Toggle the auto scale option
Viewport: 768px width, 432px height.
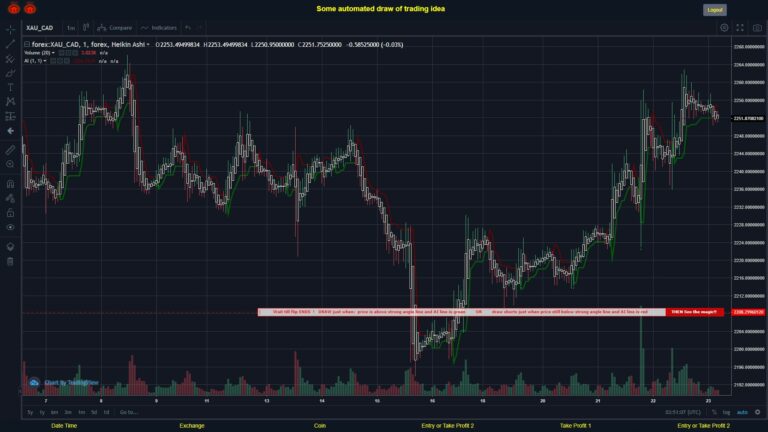coord(743,412)
